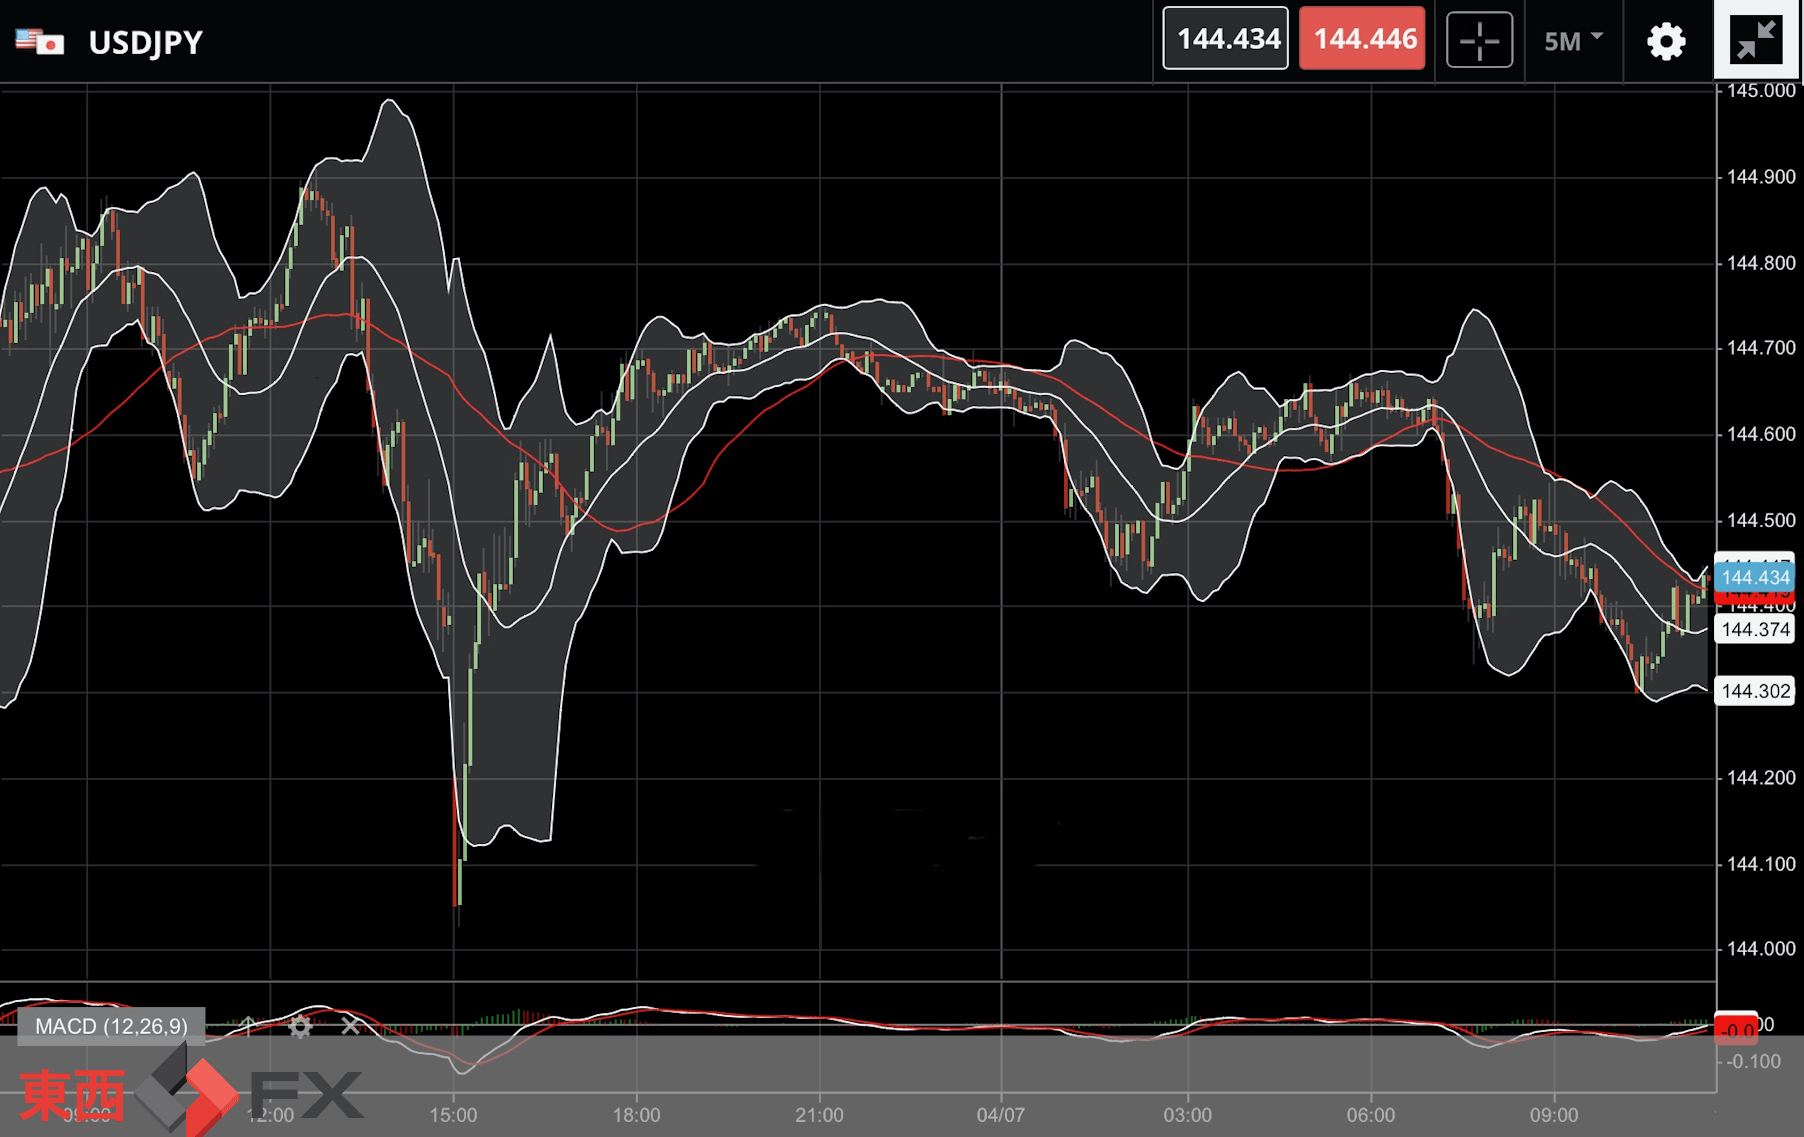1804x1137 pixels.
Task: Exit fullscreen using collapse arrows icon
Action: tap(1757, 39)
